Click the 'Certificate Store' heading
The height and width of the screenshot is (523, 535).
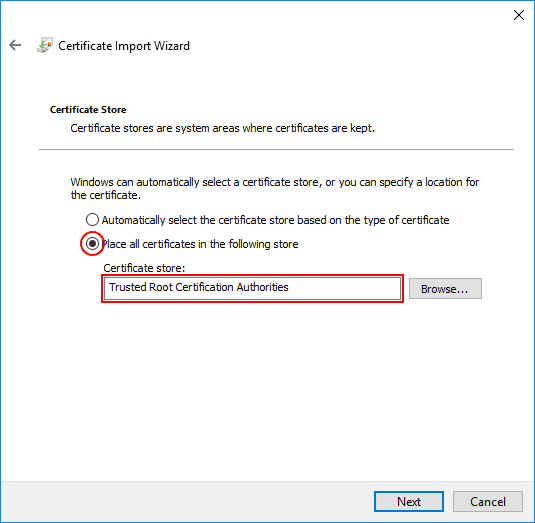(88, 110)
